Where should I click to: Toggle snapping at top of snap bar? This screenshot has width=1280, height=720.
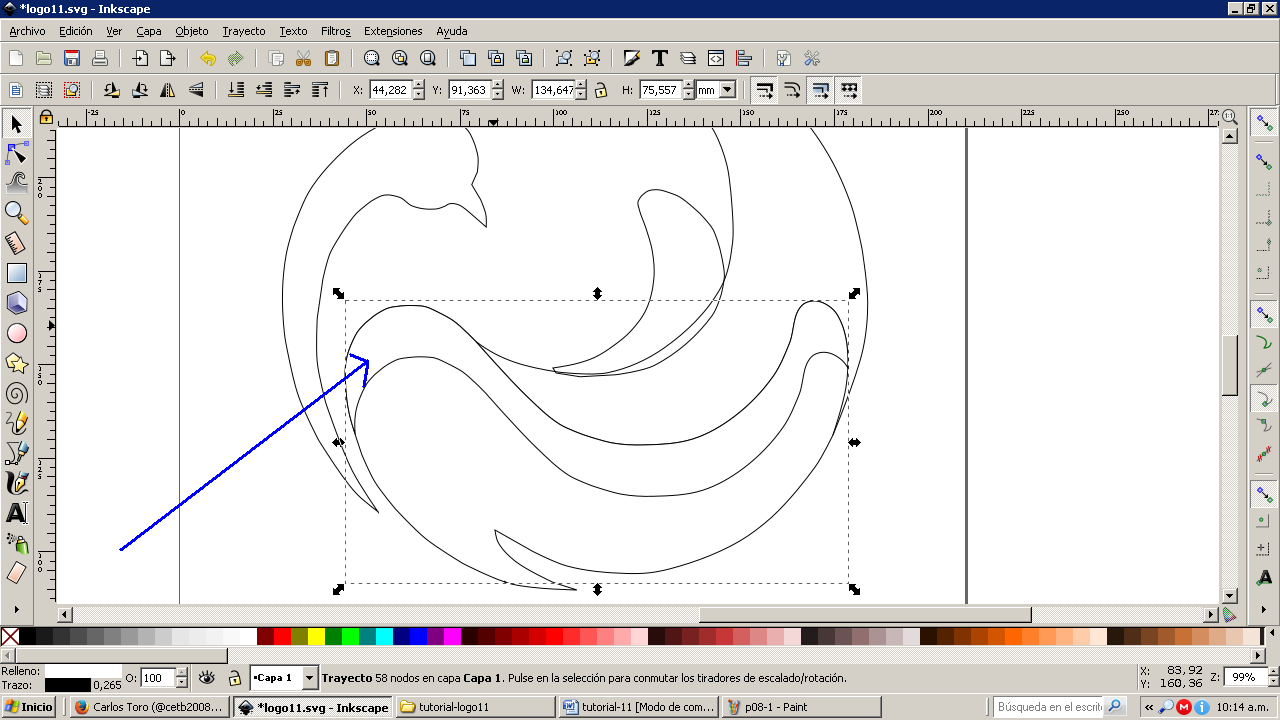[1265, 122]
